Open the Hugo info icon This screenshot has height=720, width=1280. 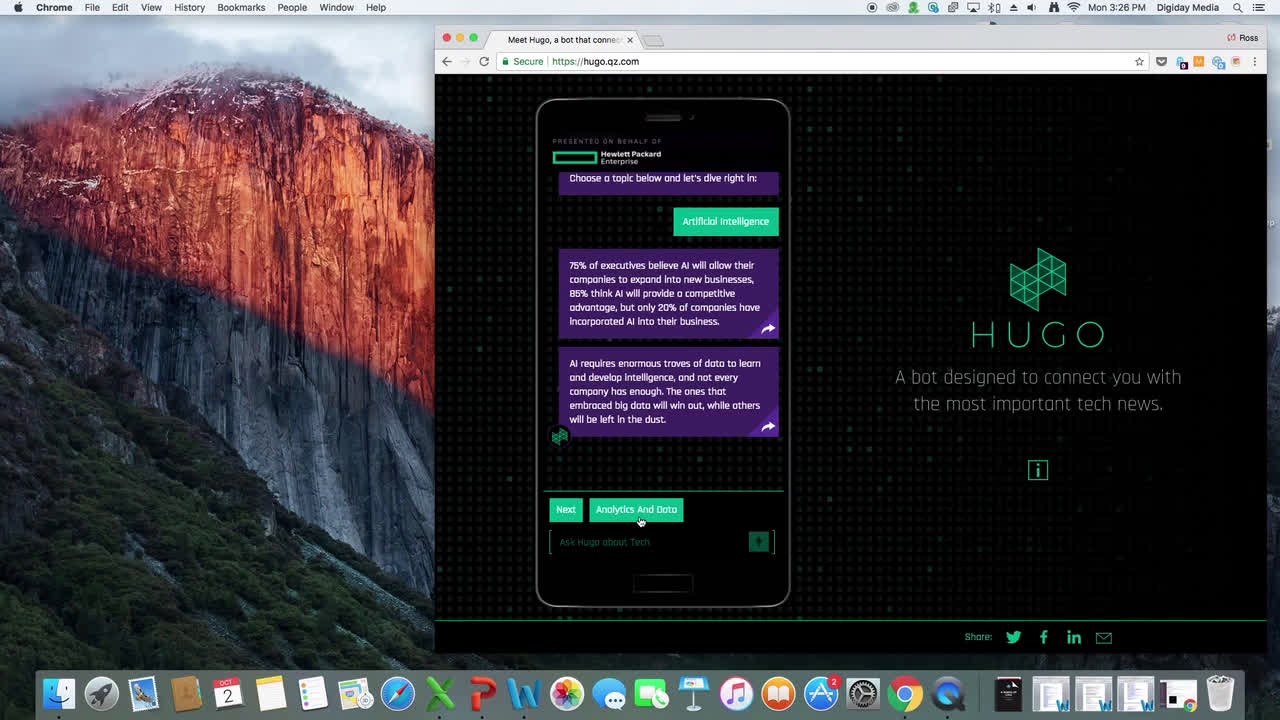click(x=1037, y=470)
